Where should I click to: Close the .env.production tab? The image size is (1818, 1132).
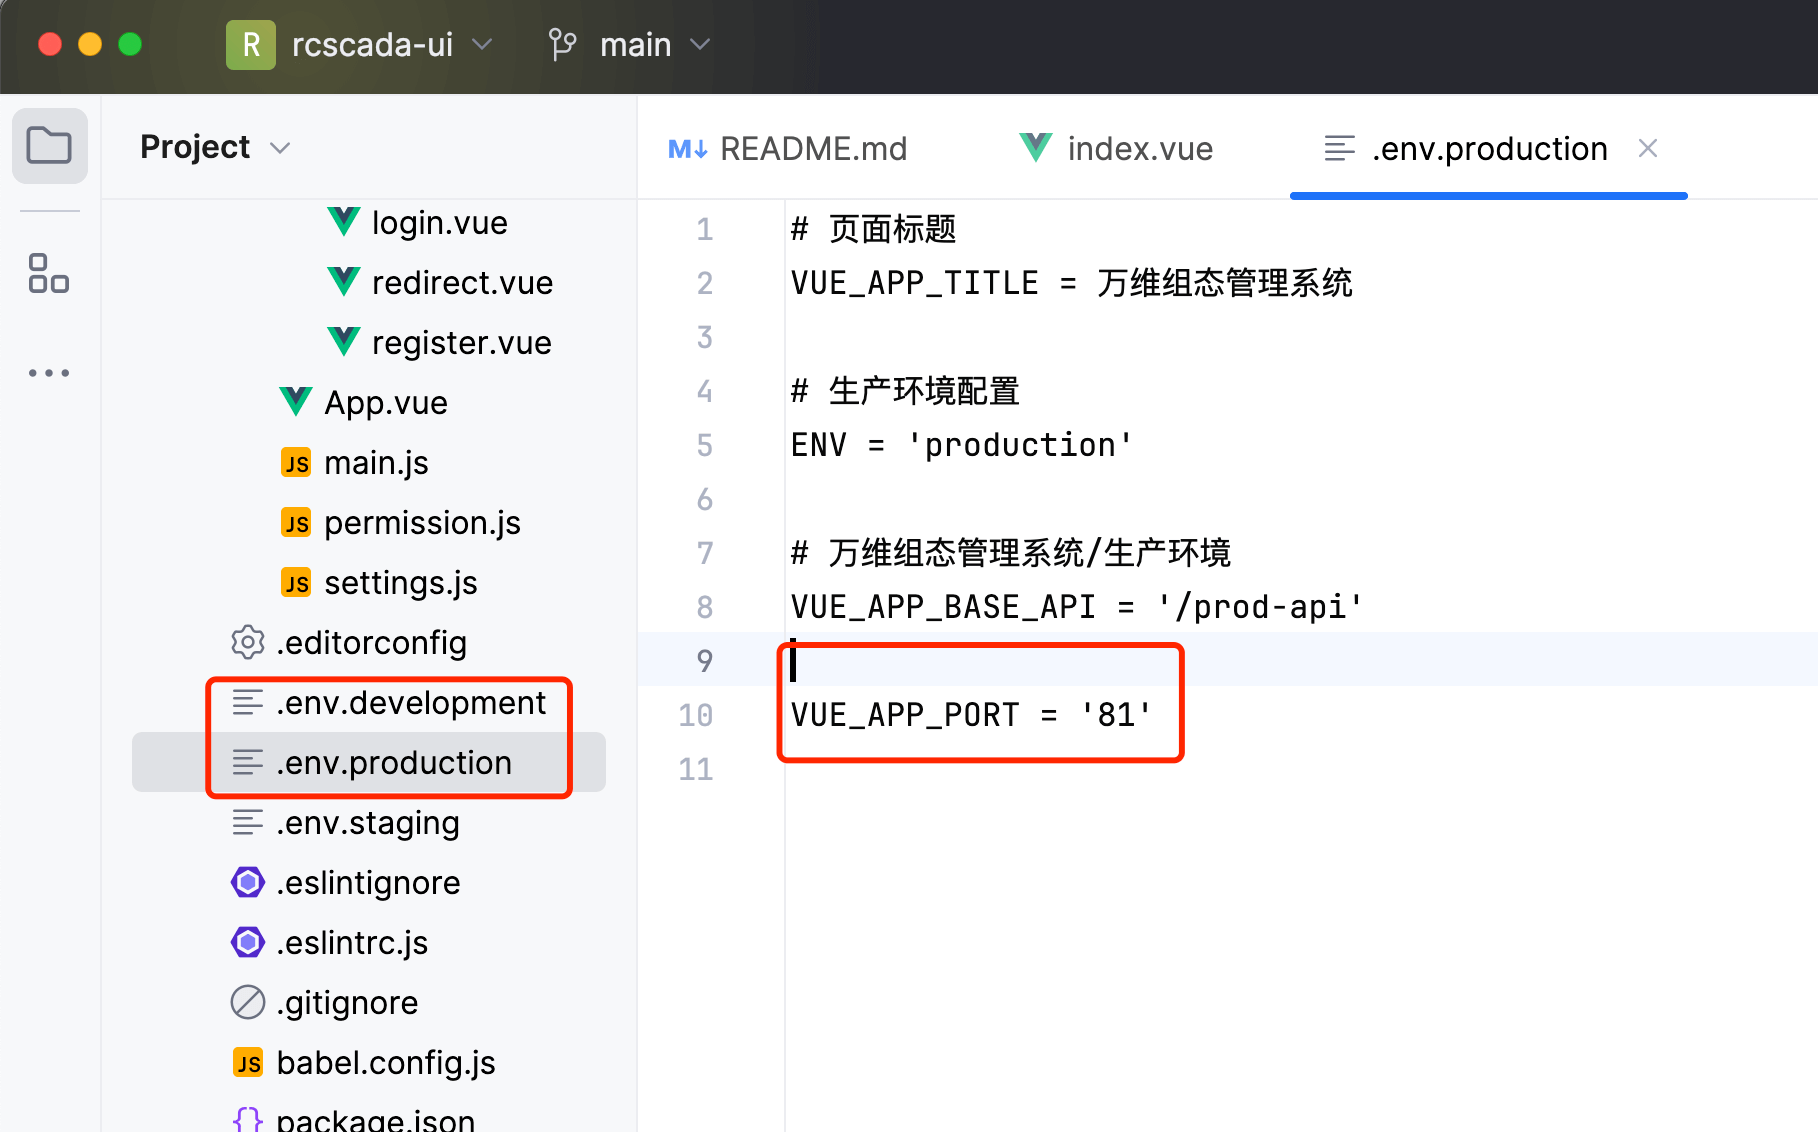1648,149
